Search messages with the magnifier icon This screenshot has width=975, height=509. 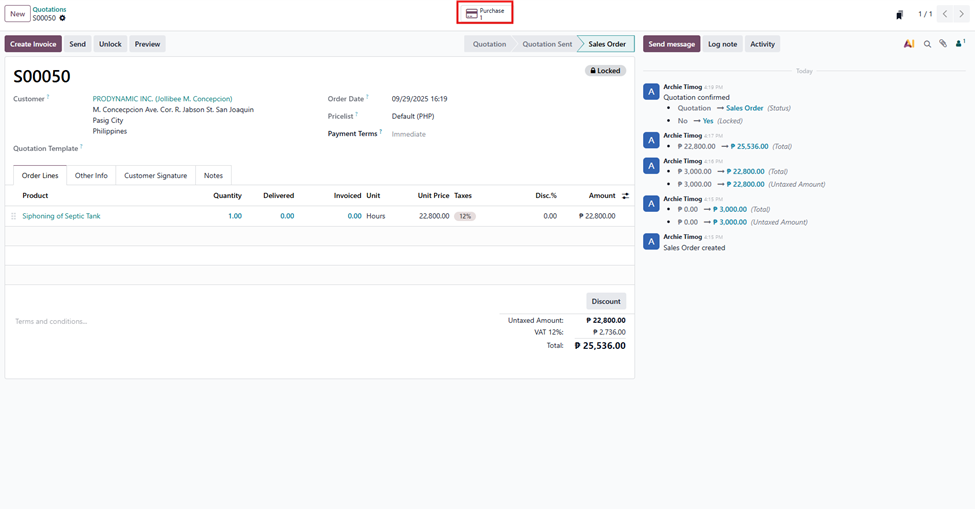[927, 44]
